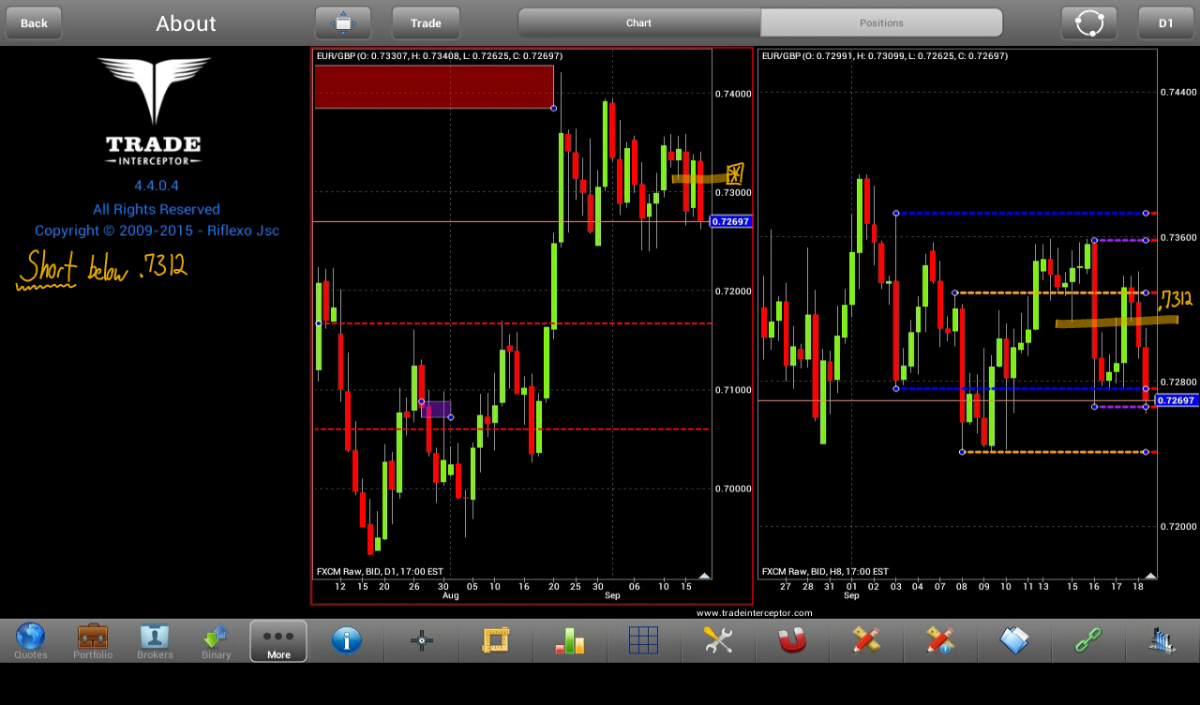Toggle the magnet snap tool
Image resolution: width=1200 pixels, height=705 pixels.
[792, 640]
